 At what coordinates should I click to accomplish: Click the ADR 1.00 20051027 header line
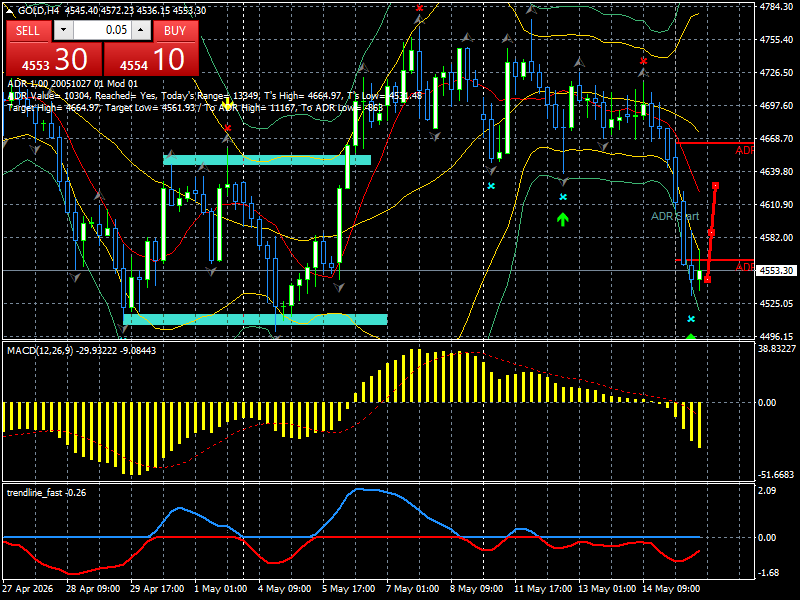[72, 84]
